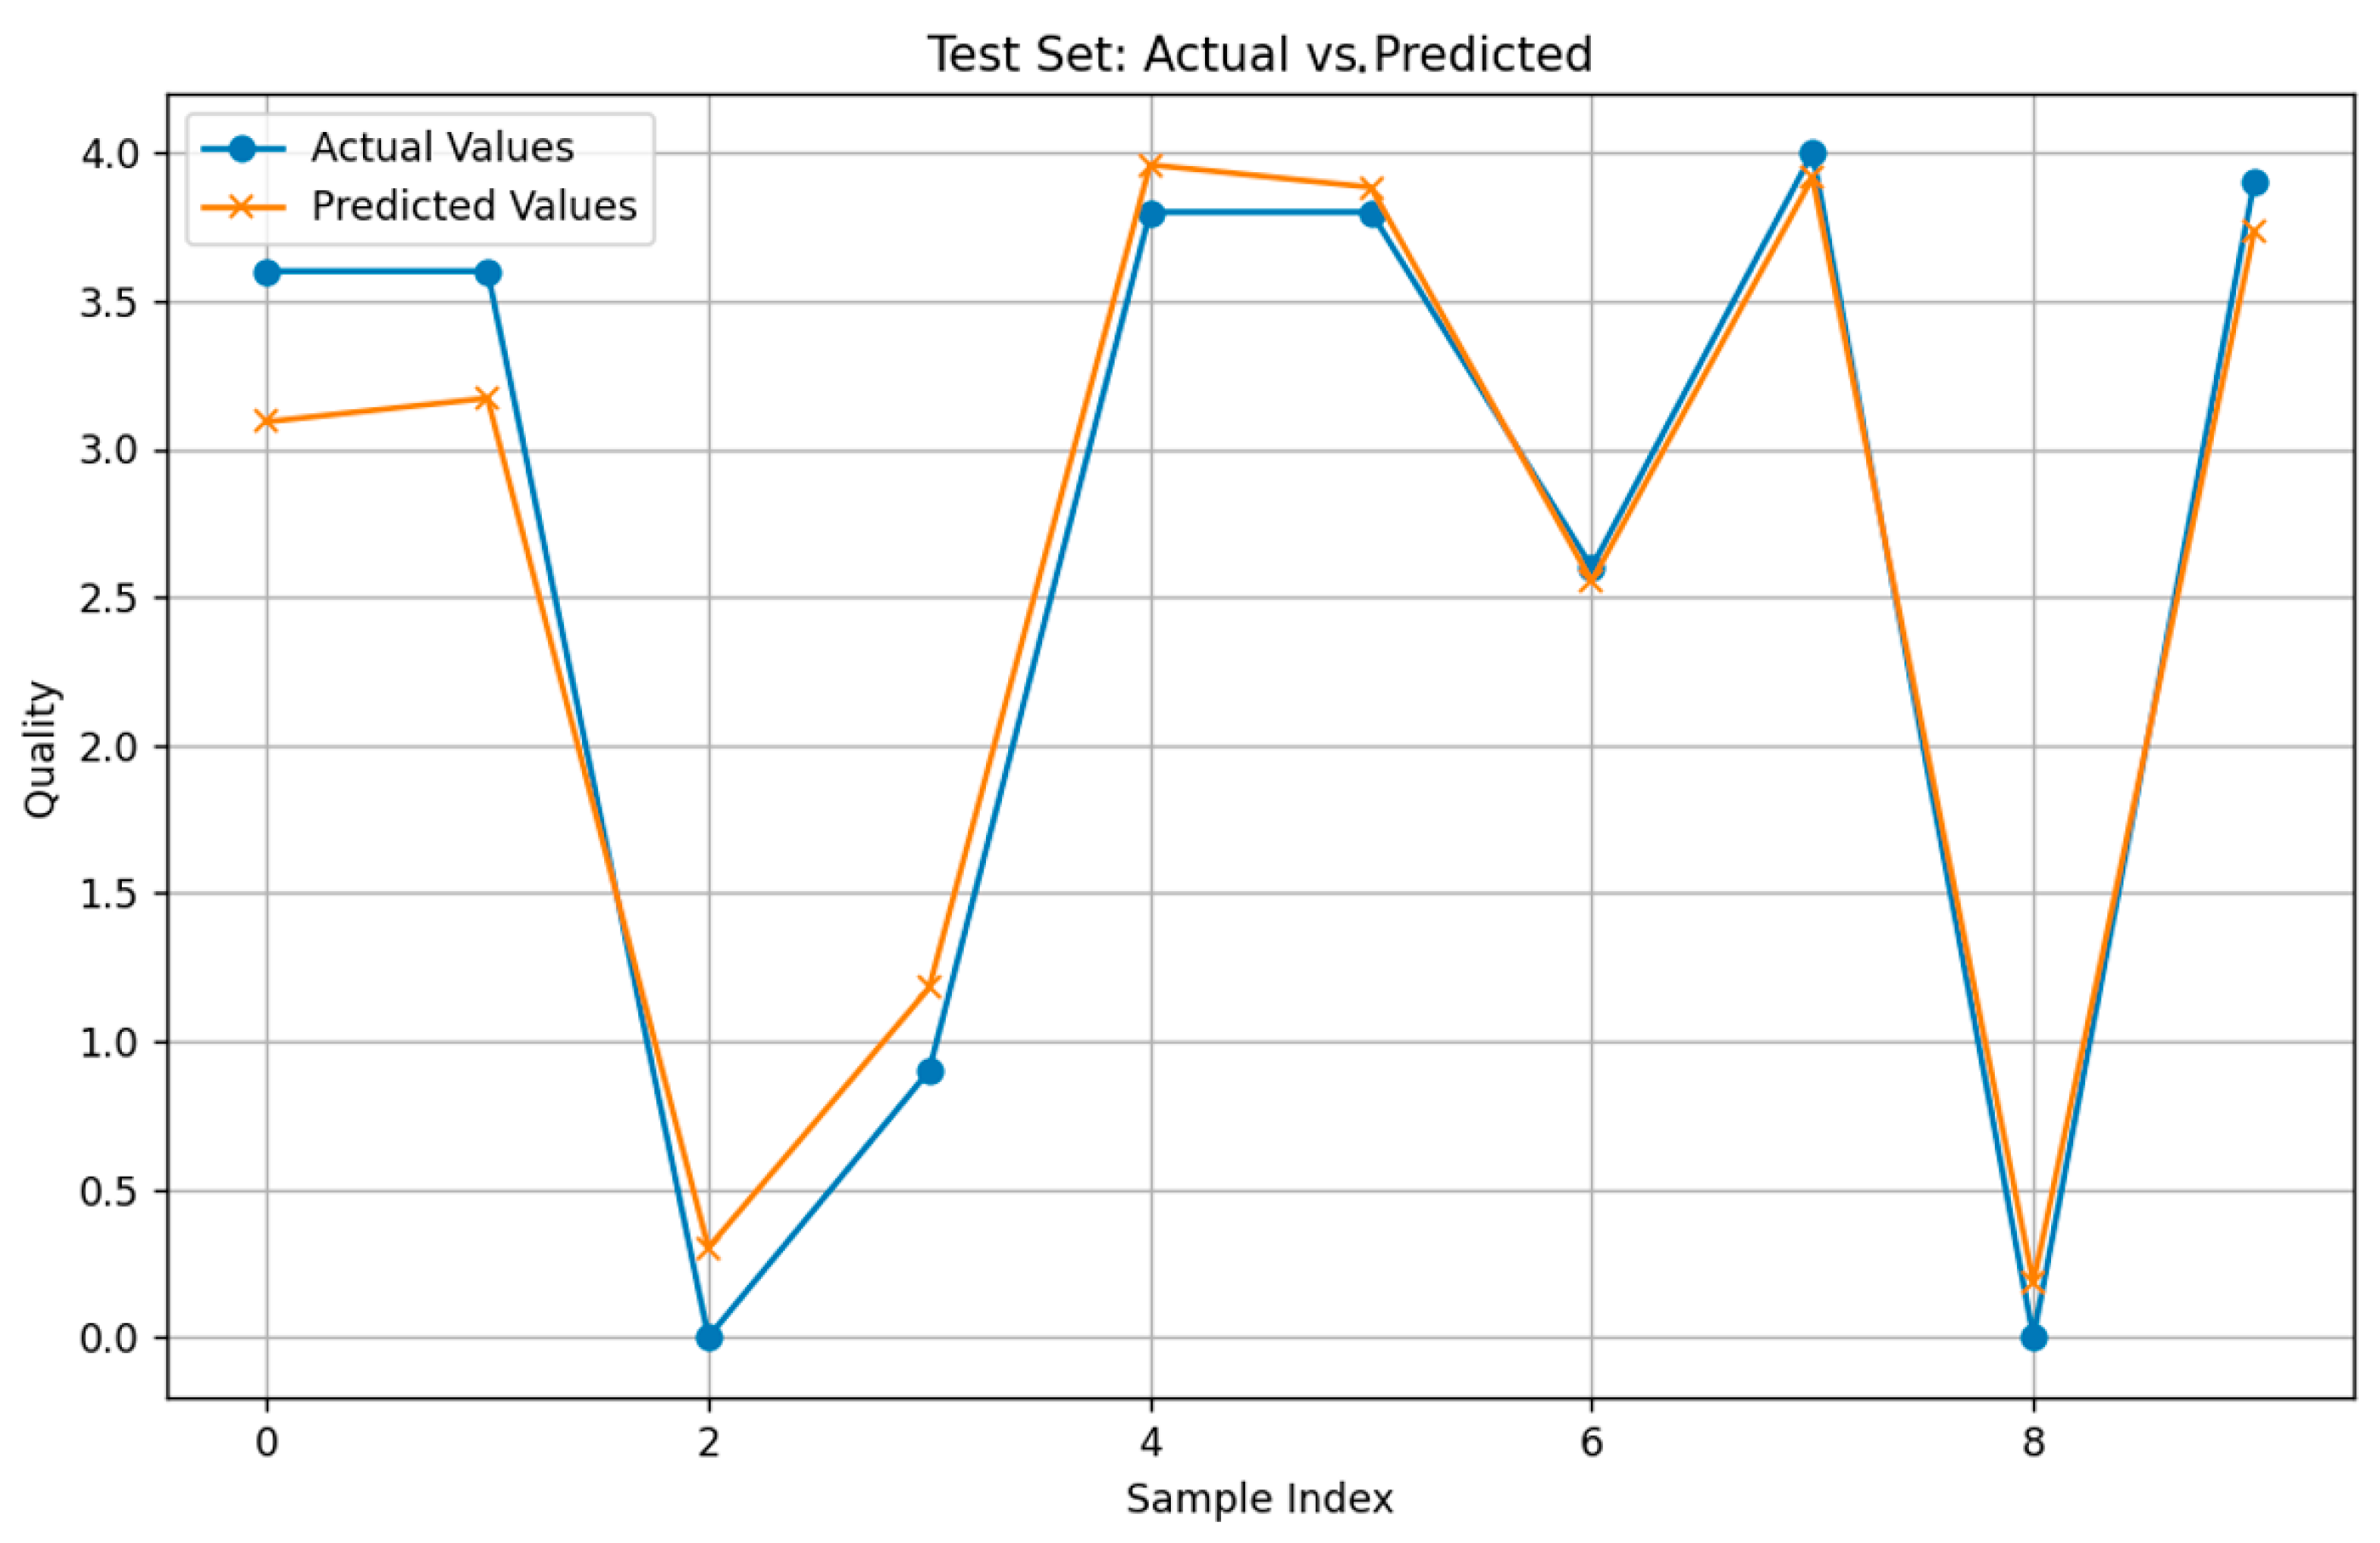Click the blue actual dot at sample index 9

tap(2255, 183)
